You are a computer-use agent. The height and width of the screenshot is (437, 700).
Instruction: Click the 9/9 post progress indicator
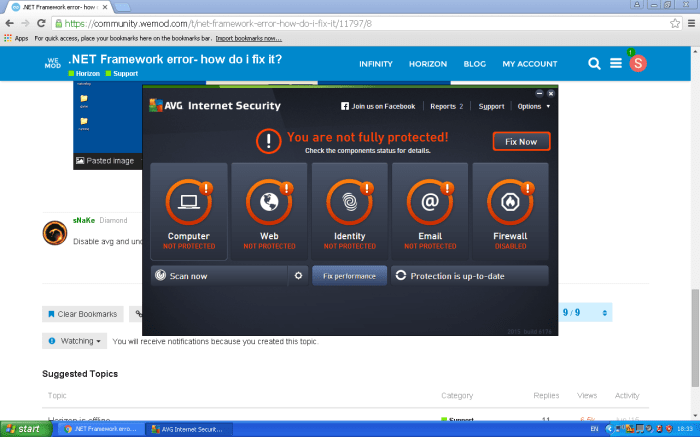(585, 312)
